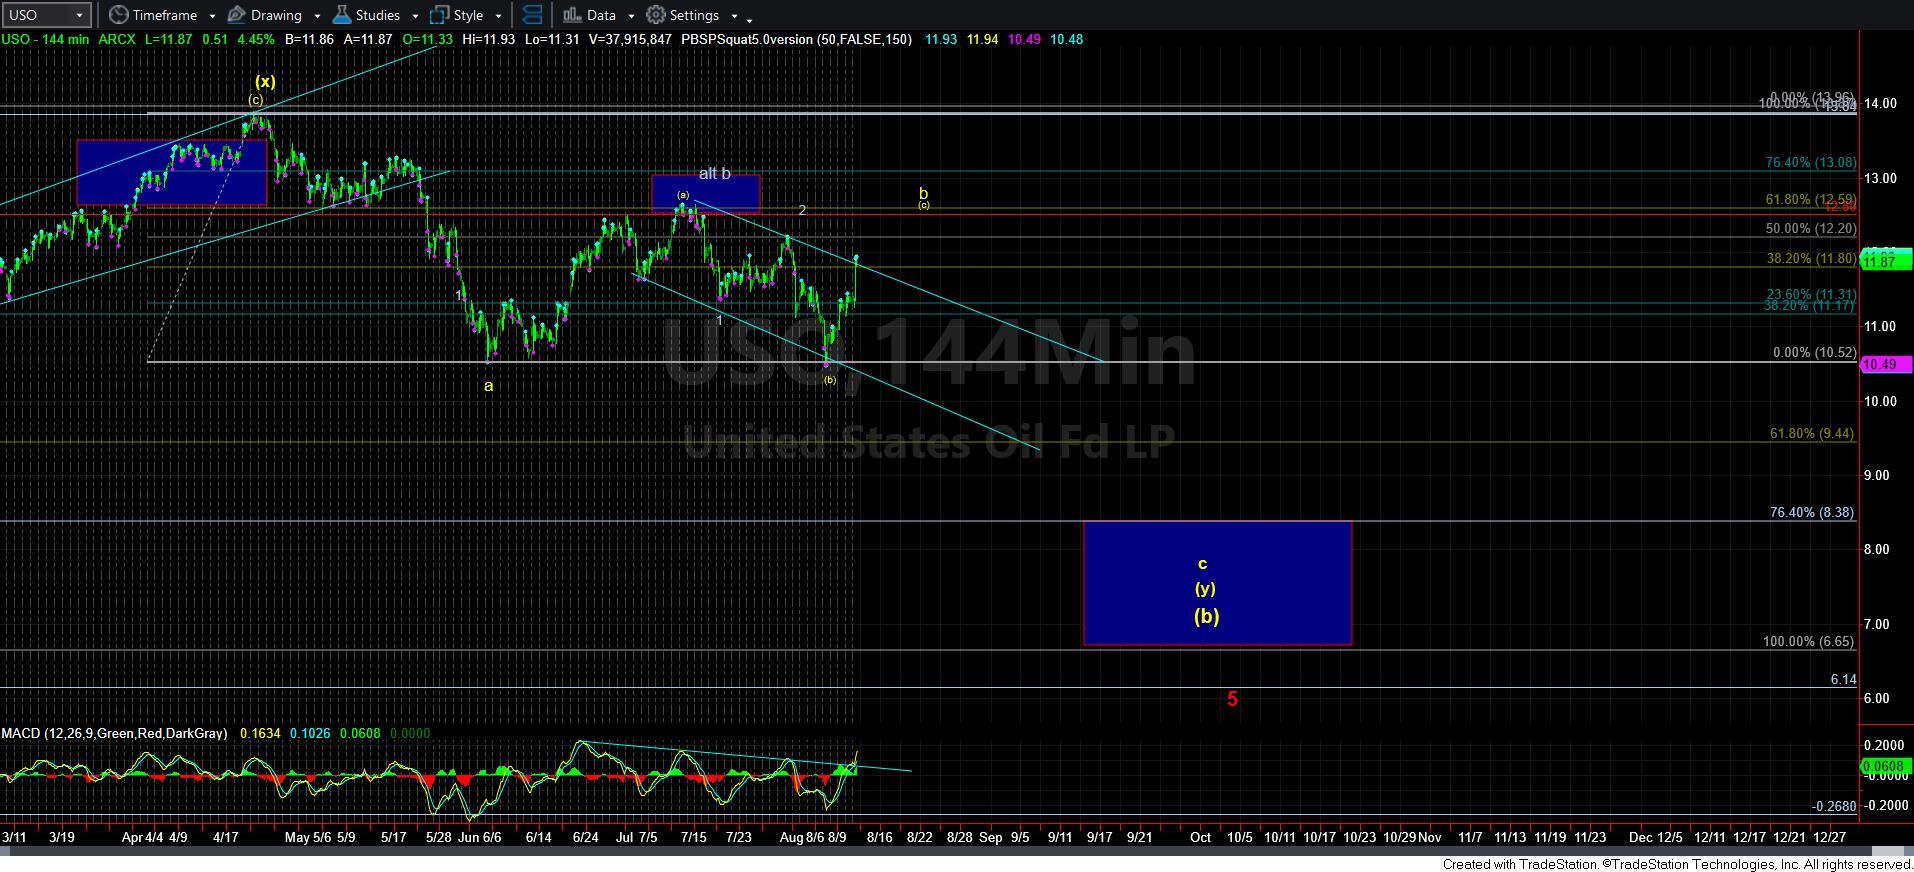The image size is (1914, 872).
Task: Click the ARCX exchange label
Action: [118, 39]
